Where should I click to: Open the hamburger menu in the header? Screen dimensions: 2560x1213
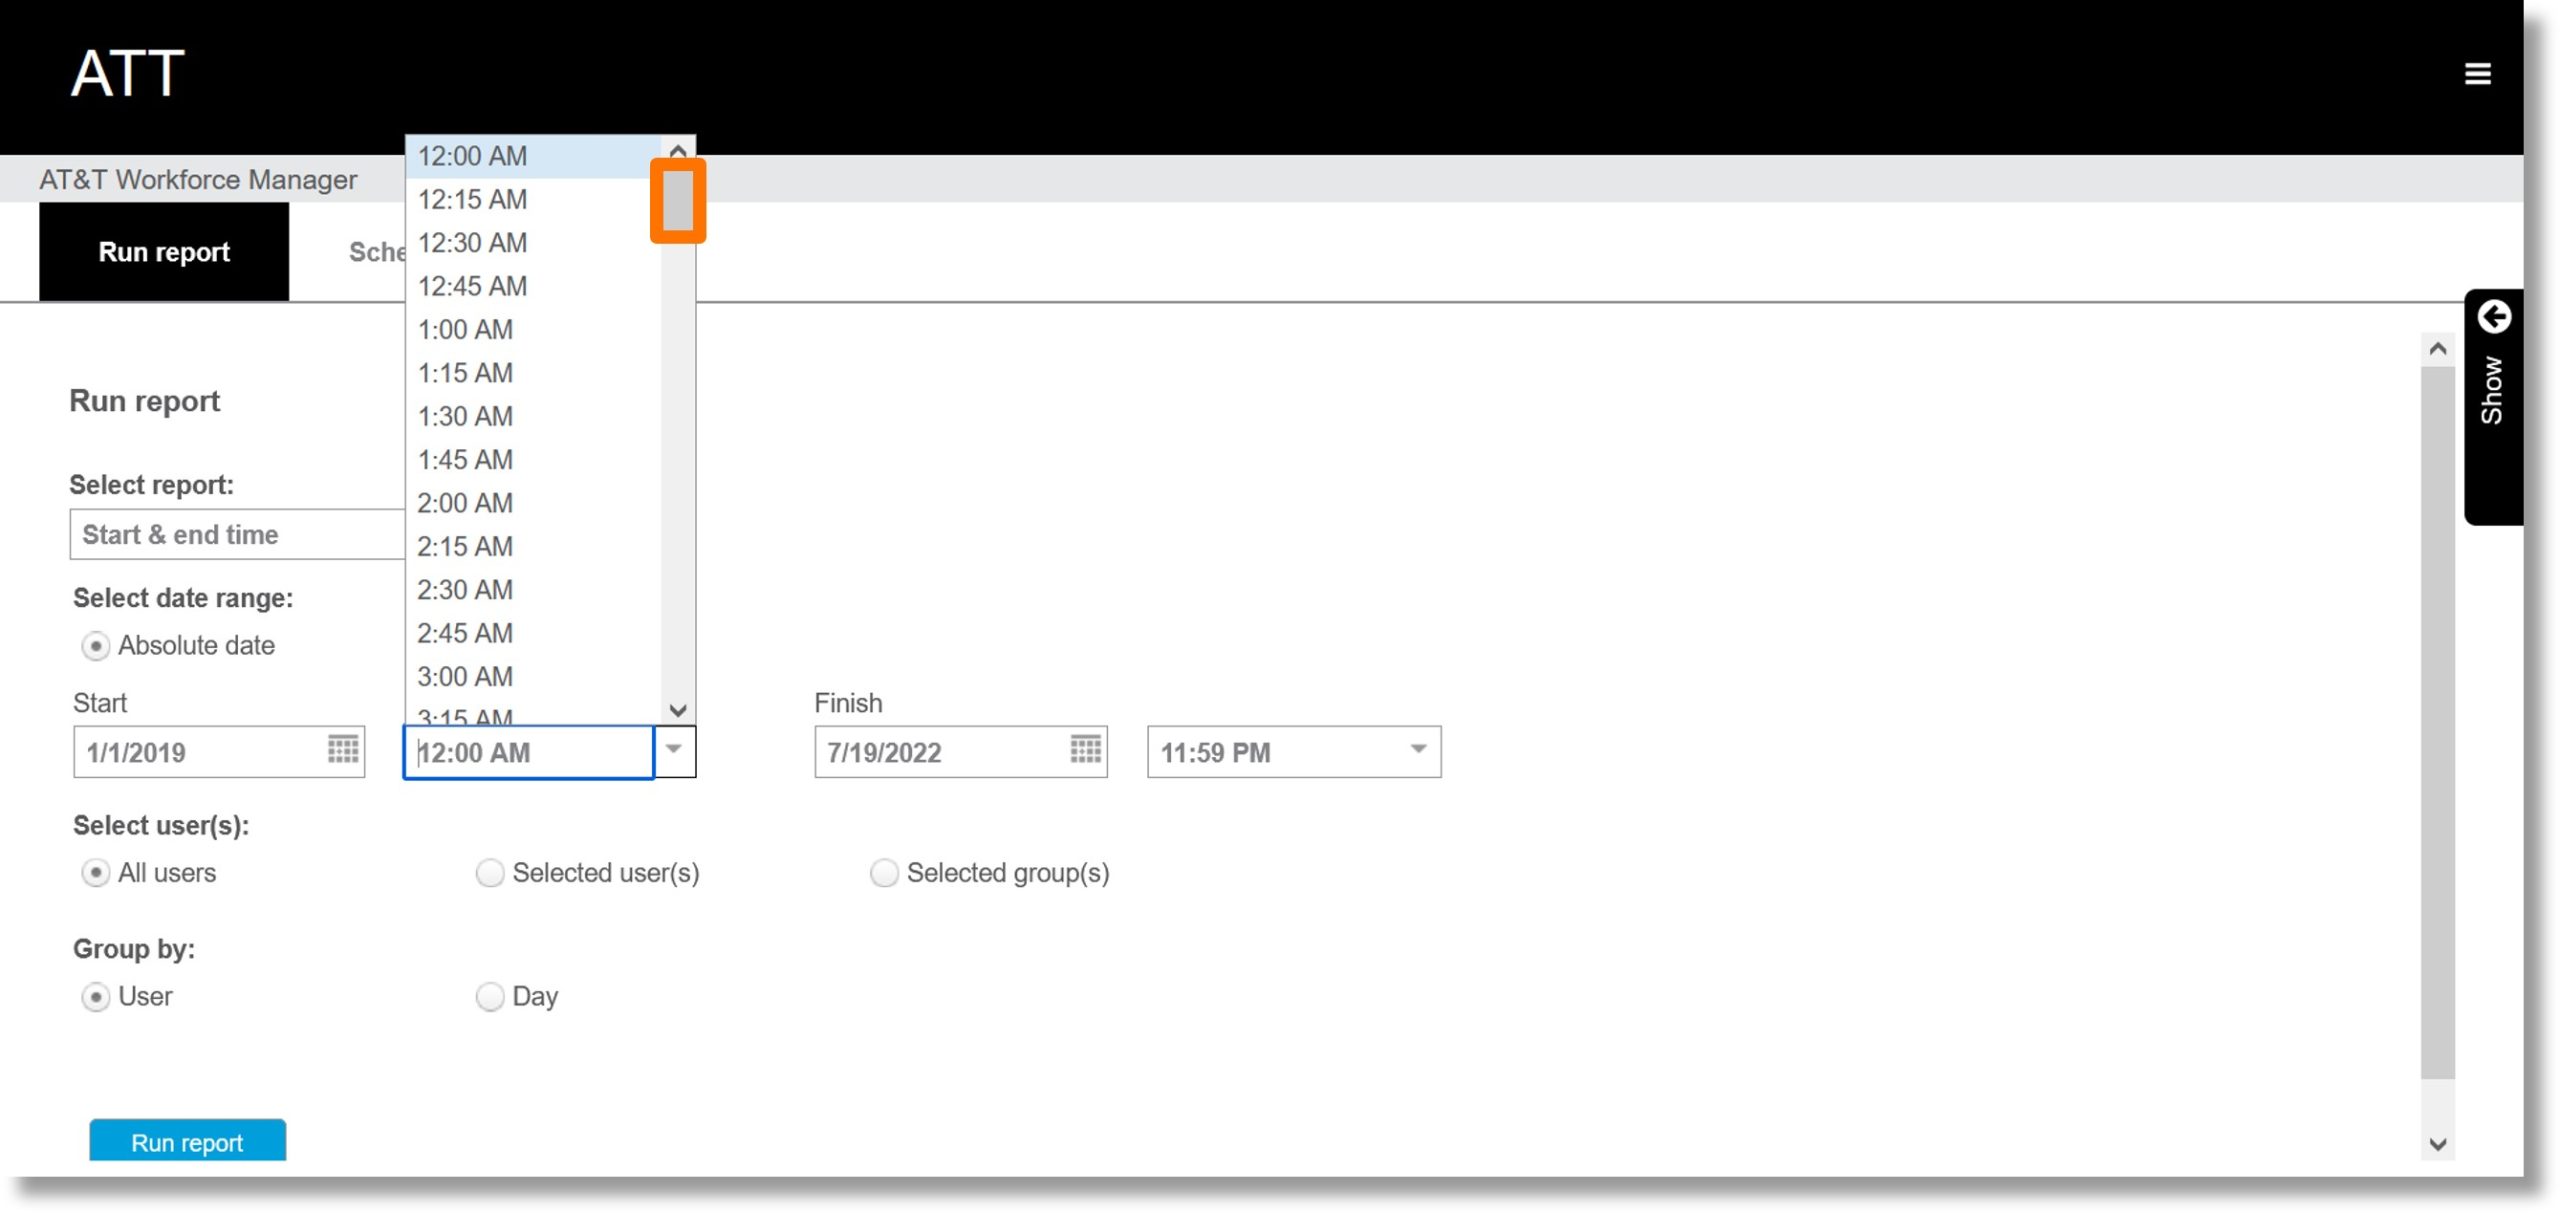point(2476,73)
